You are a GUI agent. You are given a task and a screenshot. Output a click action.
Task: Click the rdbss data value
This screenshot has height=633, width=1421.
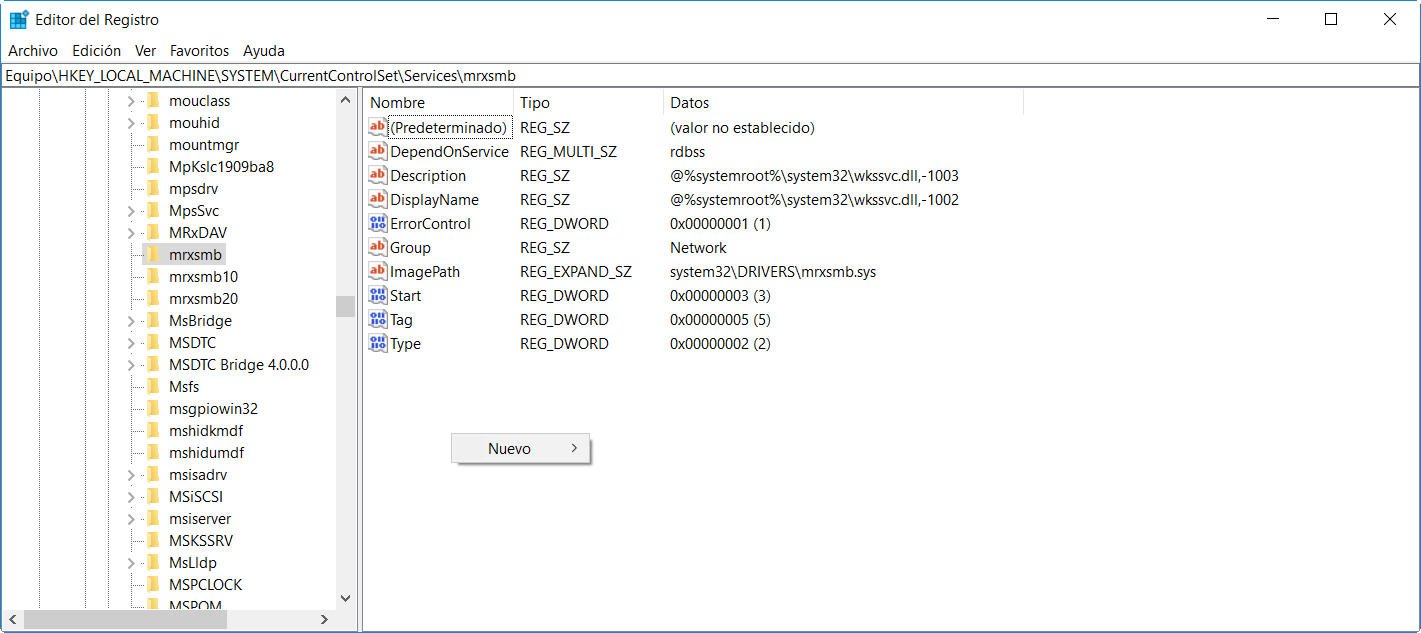pos(687,152)
